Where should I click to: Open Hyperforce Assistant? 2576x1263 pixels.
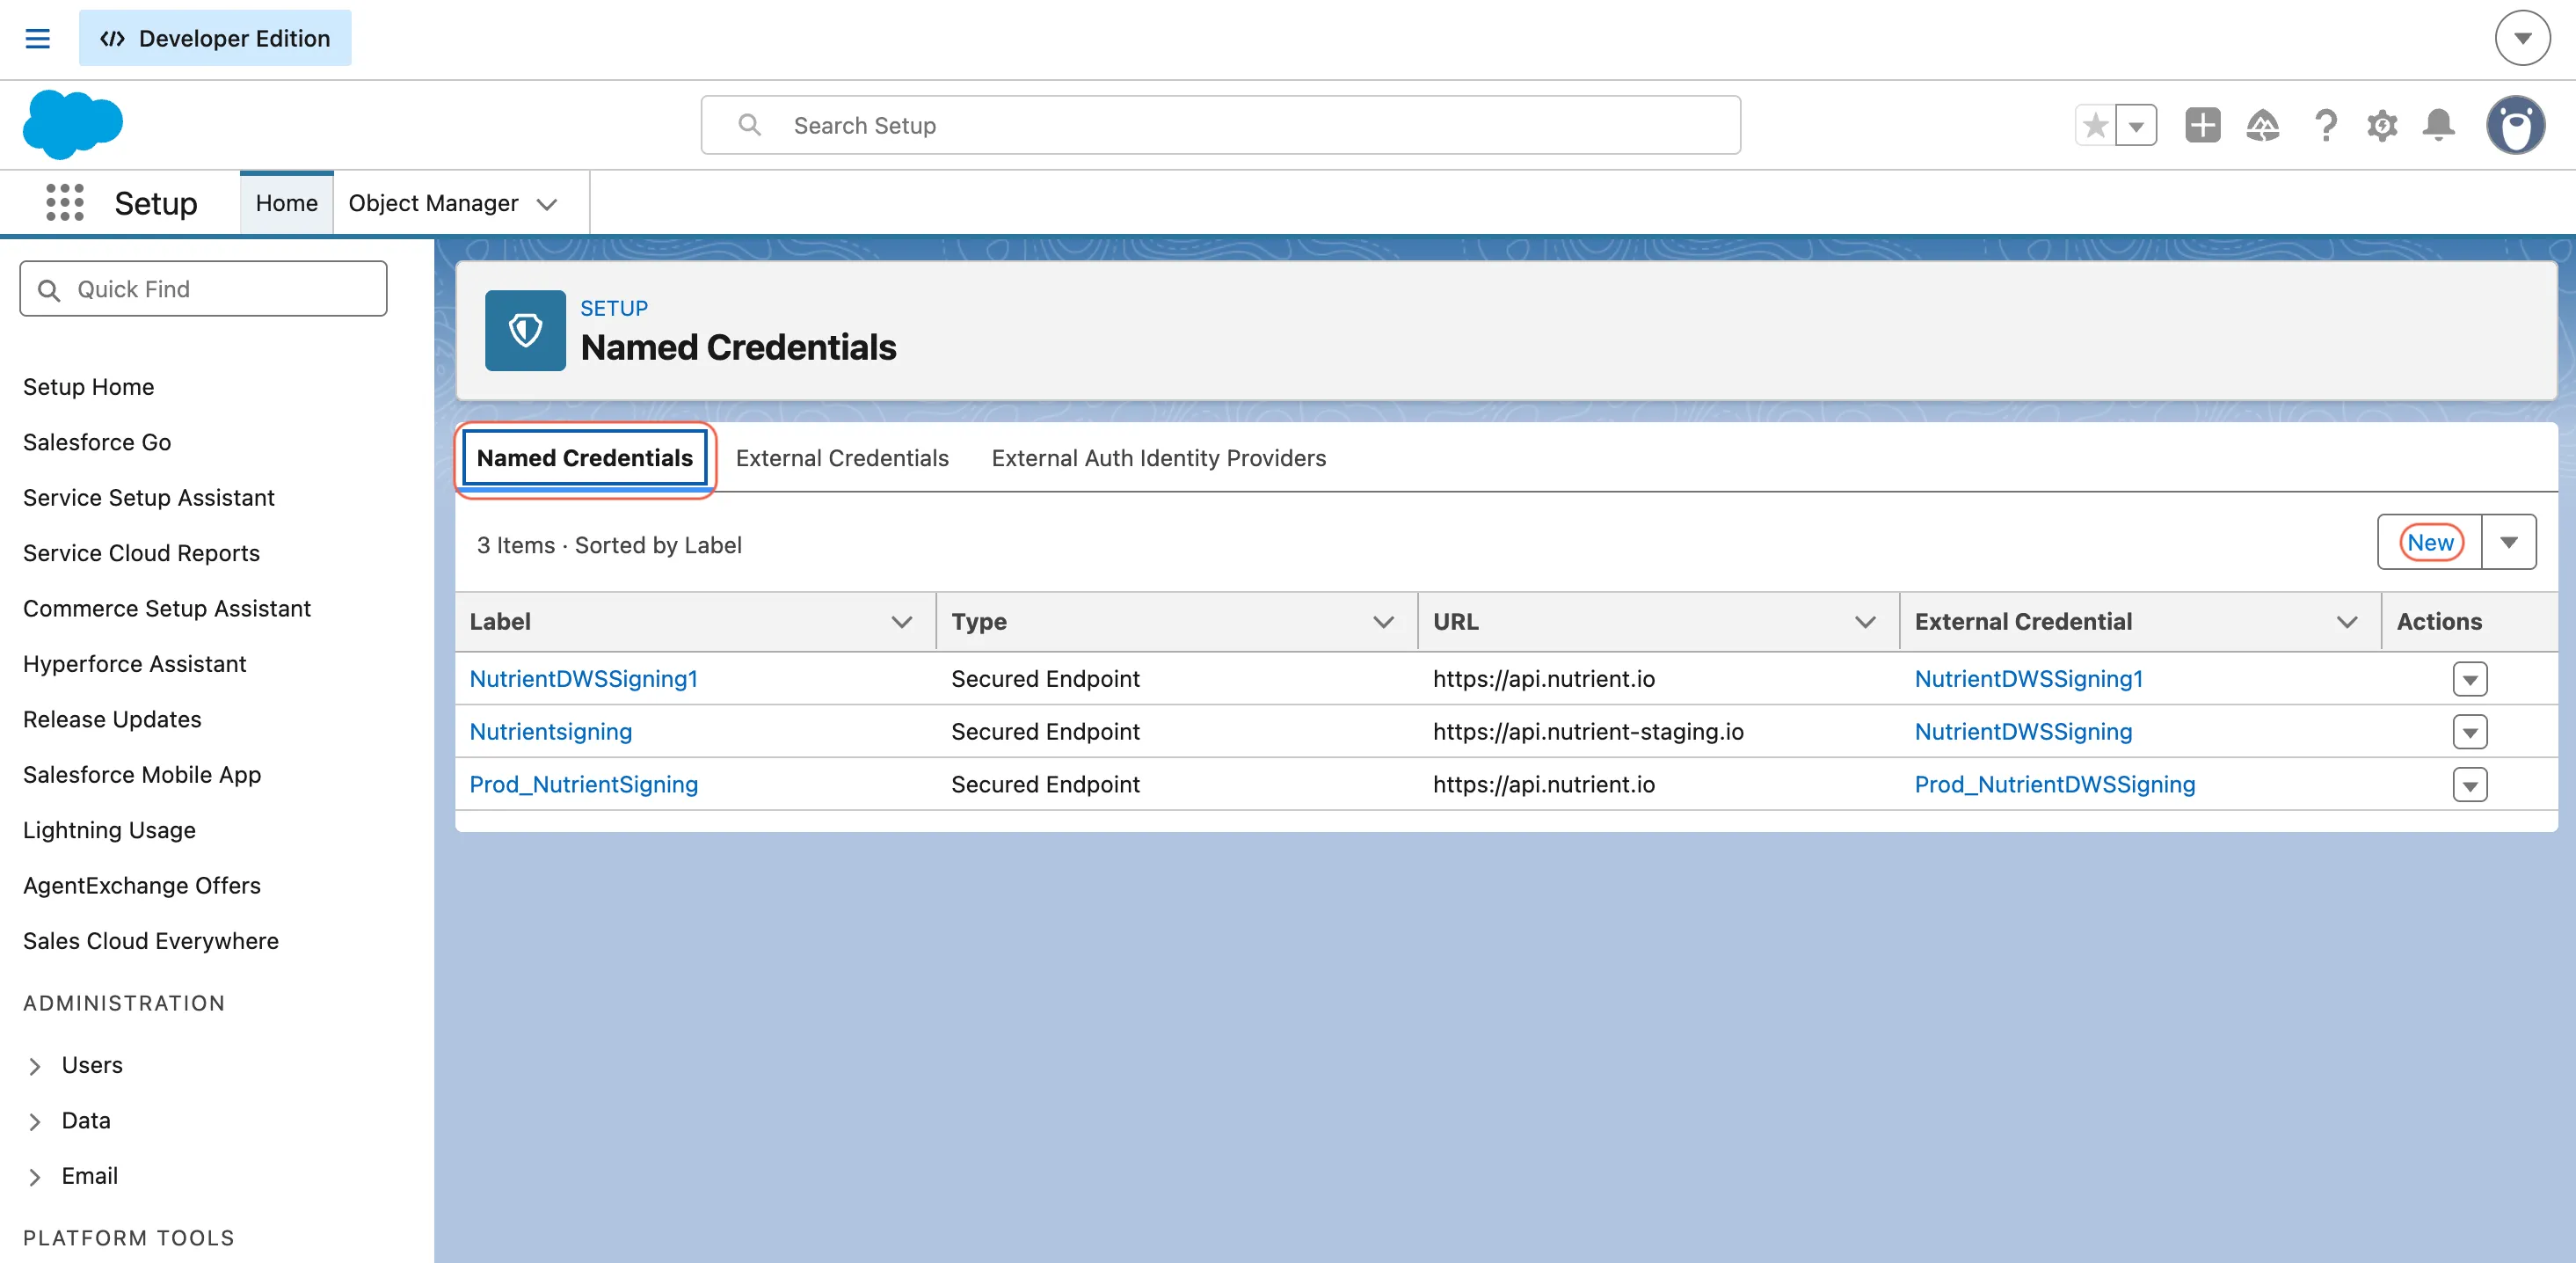tap(134, 664)
